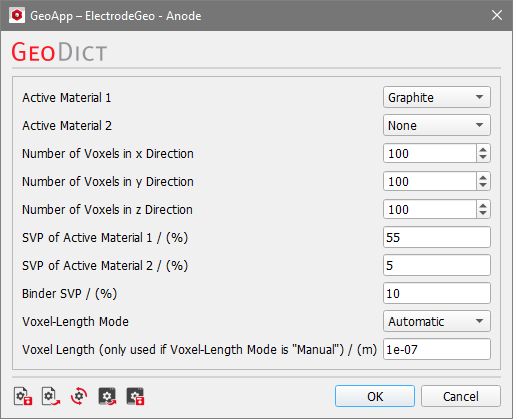
Task: Click the x Direction voxel count field
Action: [430, 153]
